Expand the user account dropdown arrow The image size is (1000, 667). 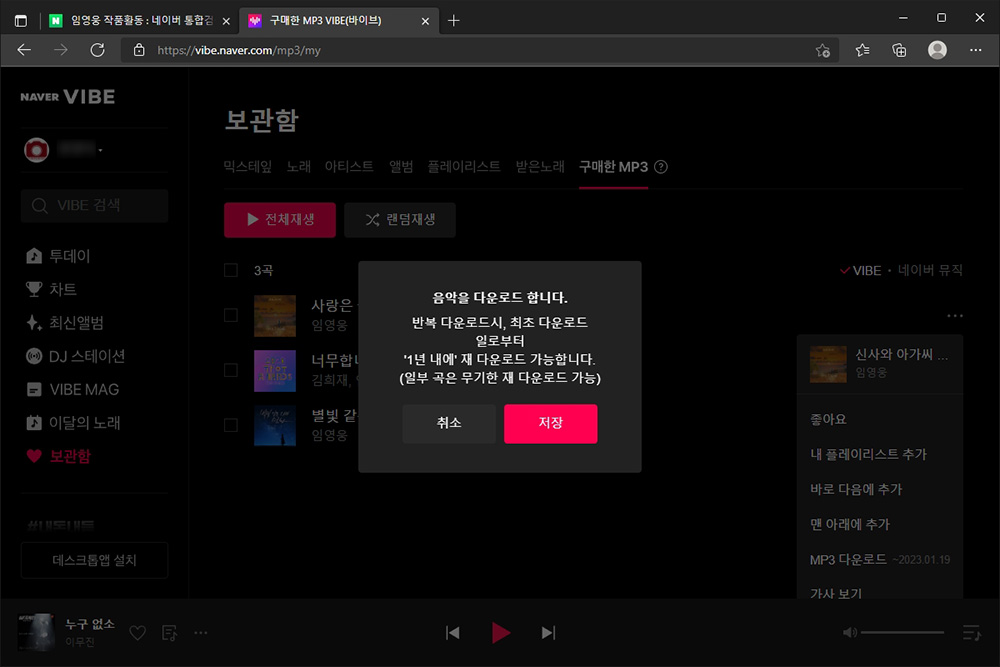tap(100, 150)
